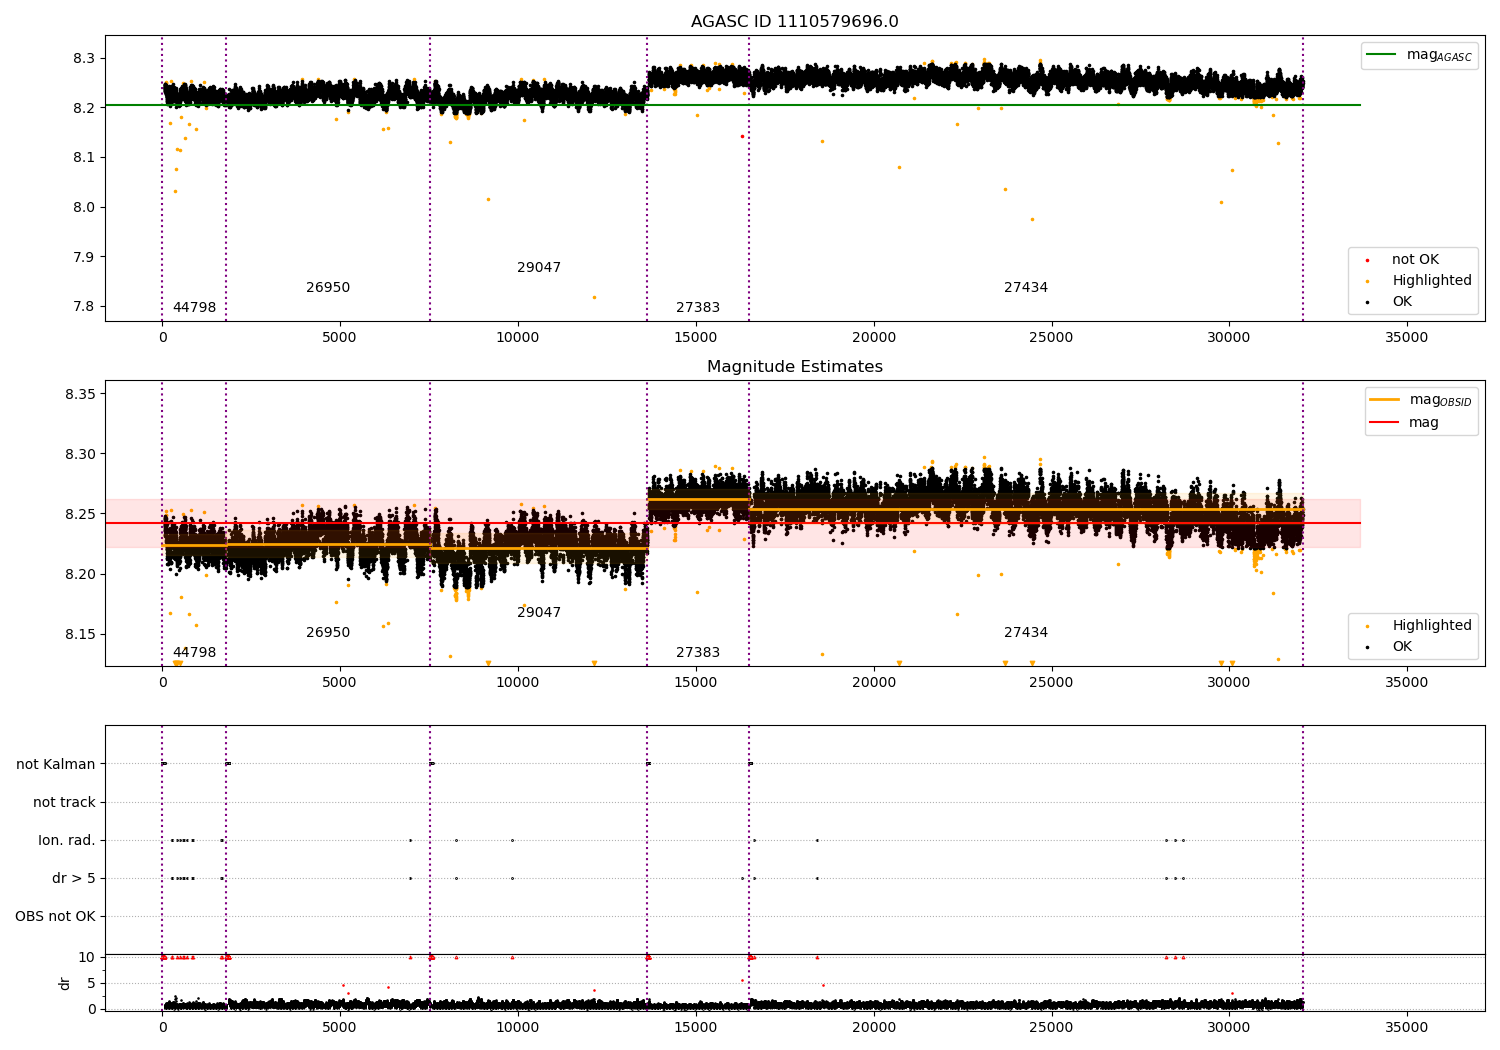The image size is (1500, 1050).
Task: Click obsid label 44798 in middle plot
Action: point(194,653)
